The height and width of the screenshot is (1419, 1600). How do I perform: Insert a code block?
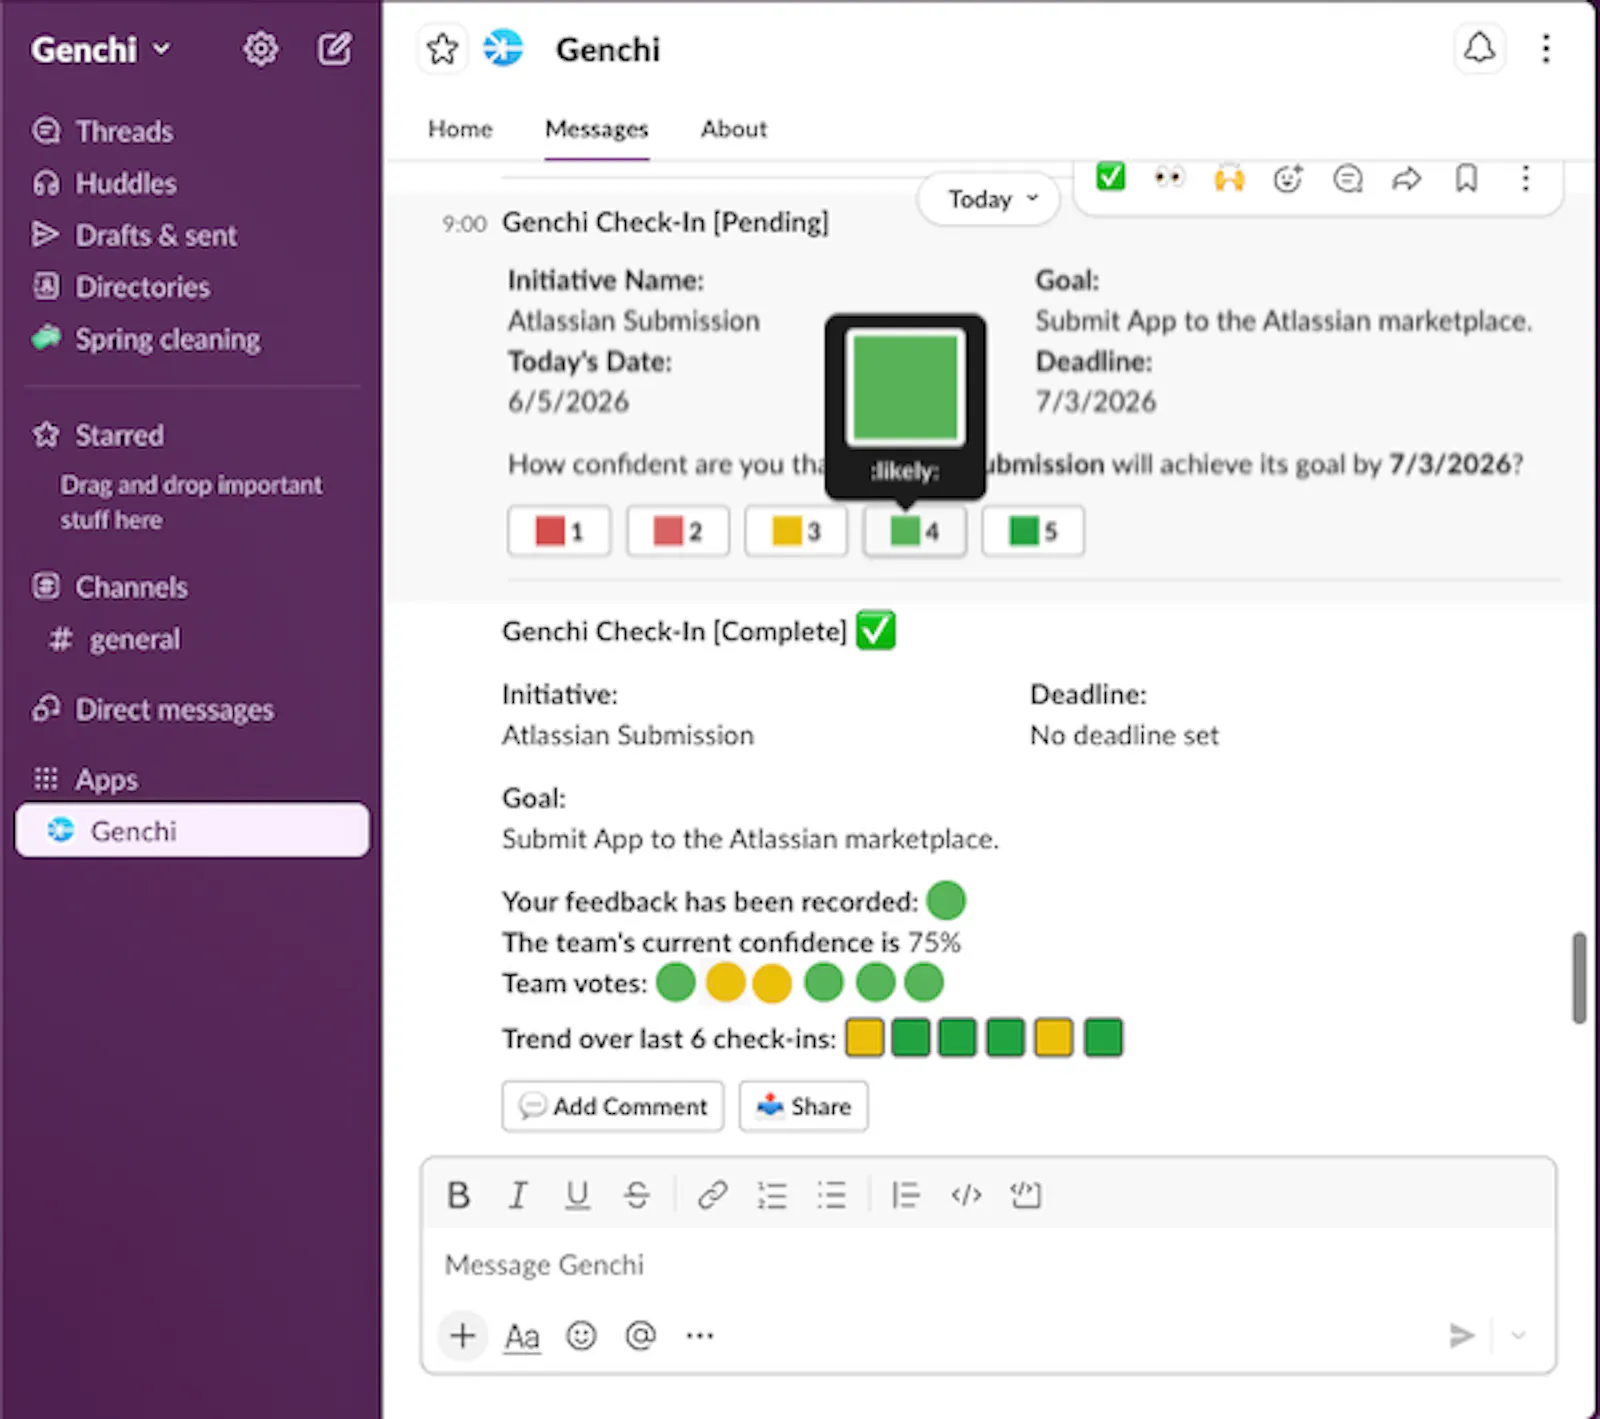1026,1194
